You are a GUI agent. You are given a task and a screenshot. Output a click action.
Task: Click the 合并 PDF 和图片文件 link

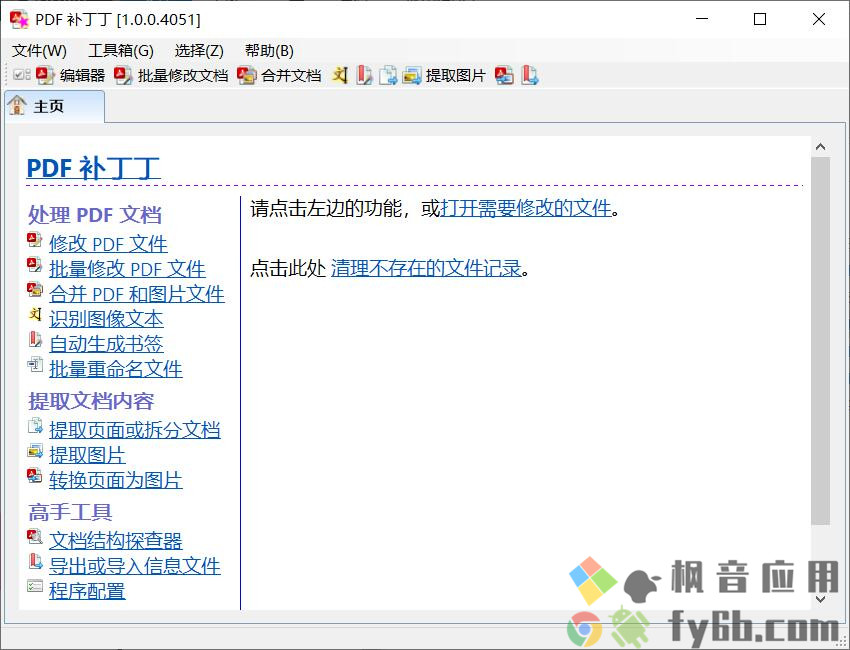tap(137, 294)
